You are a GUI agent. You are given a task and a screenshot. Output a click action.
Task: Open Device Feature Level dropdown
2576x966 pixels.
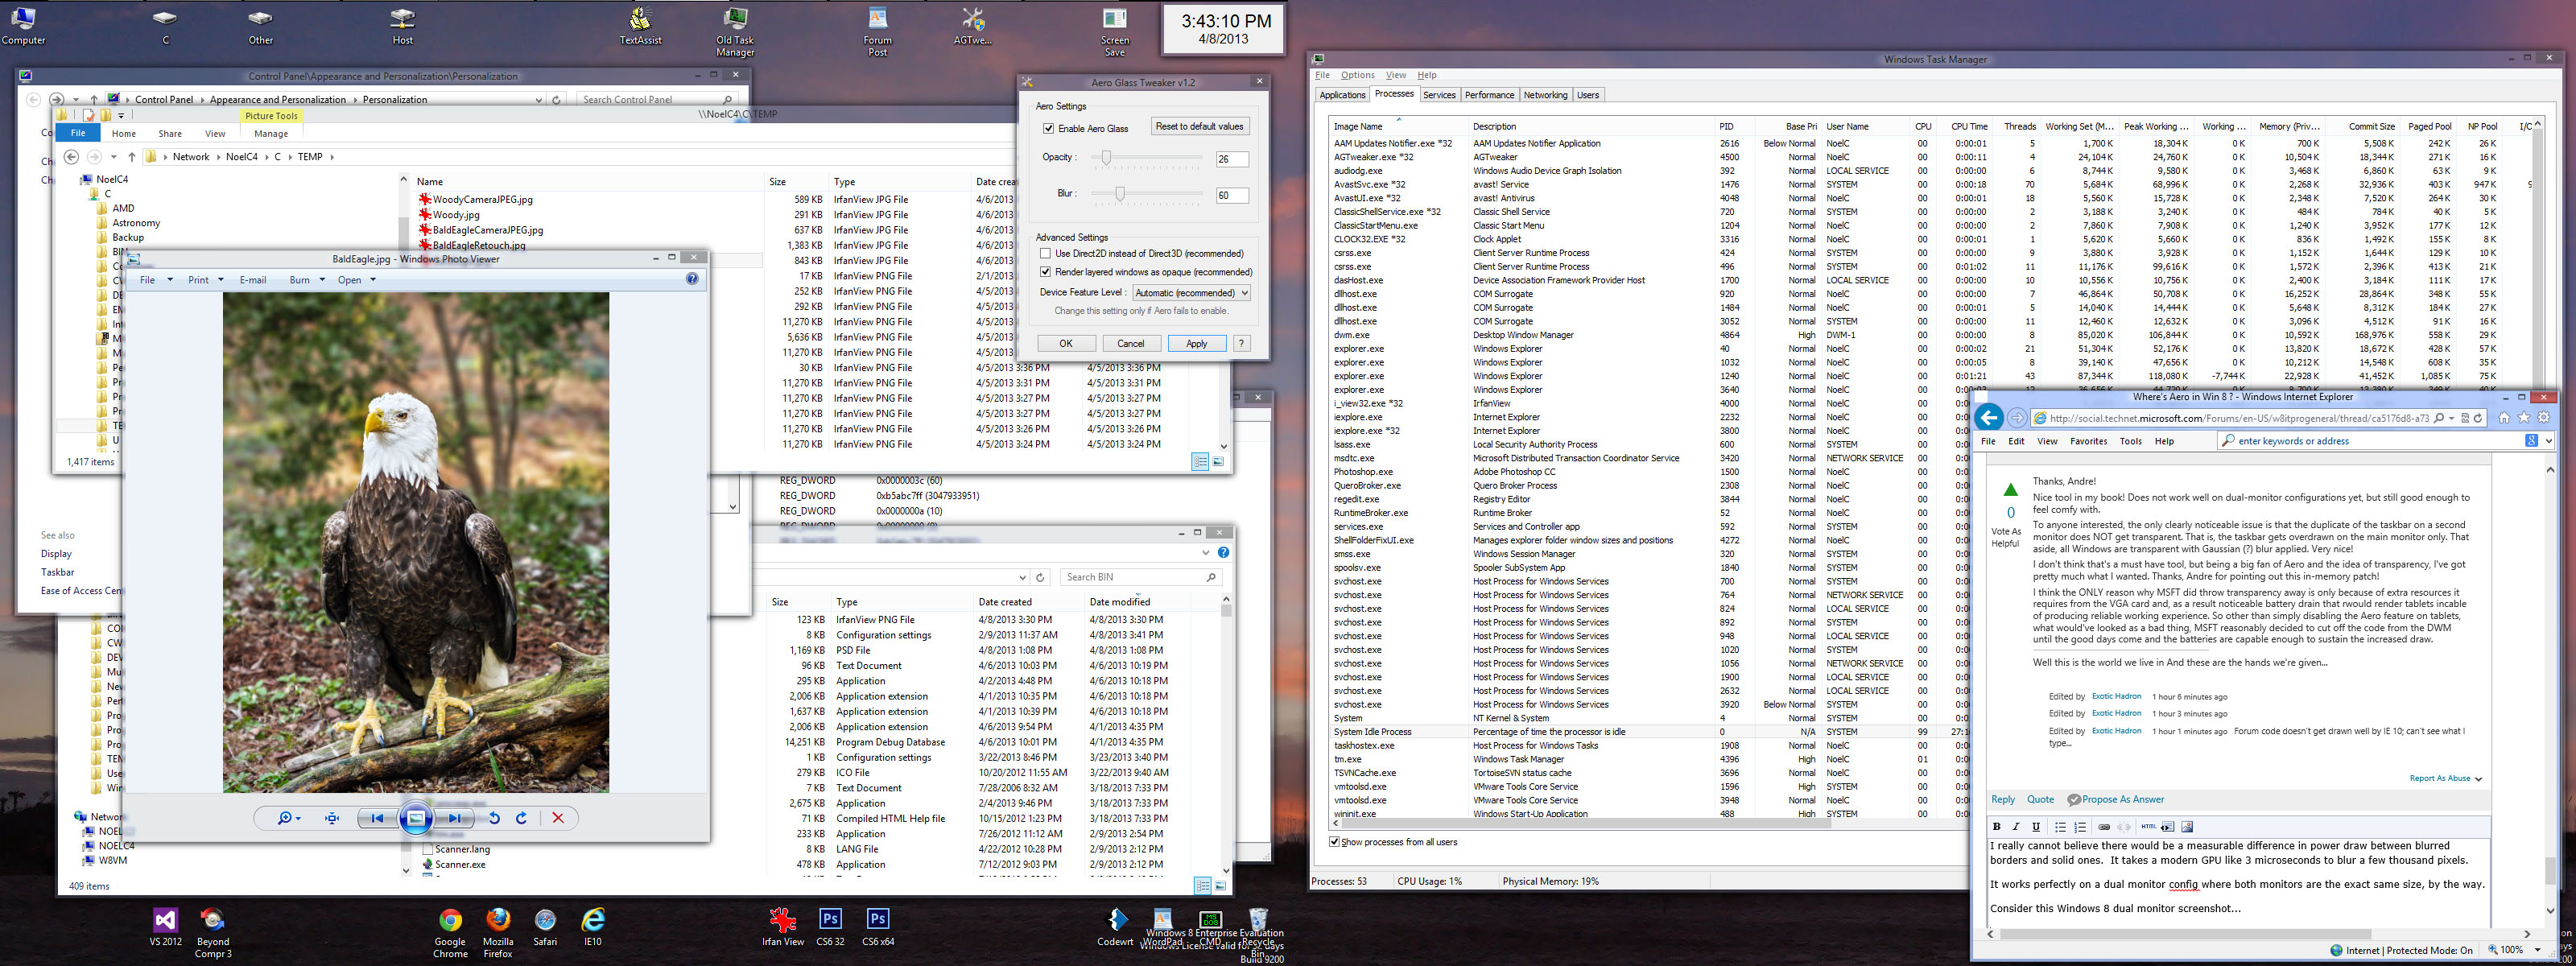click(x=1191, y=293)
